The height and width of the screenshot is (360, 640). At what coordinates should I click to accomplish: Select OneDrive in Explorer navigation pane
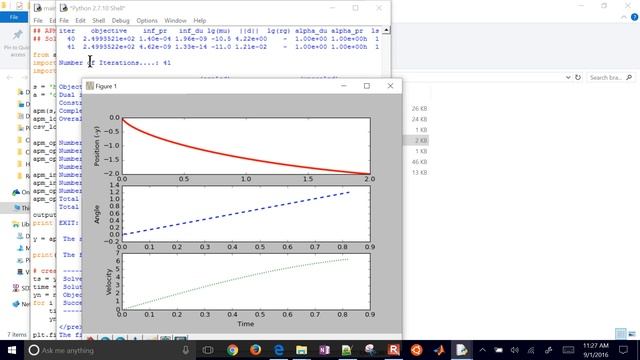[x=20, y=192]
